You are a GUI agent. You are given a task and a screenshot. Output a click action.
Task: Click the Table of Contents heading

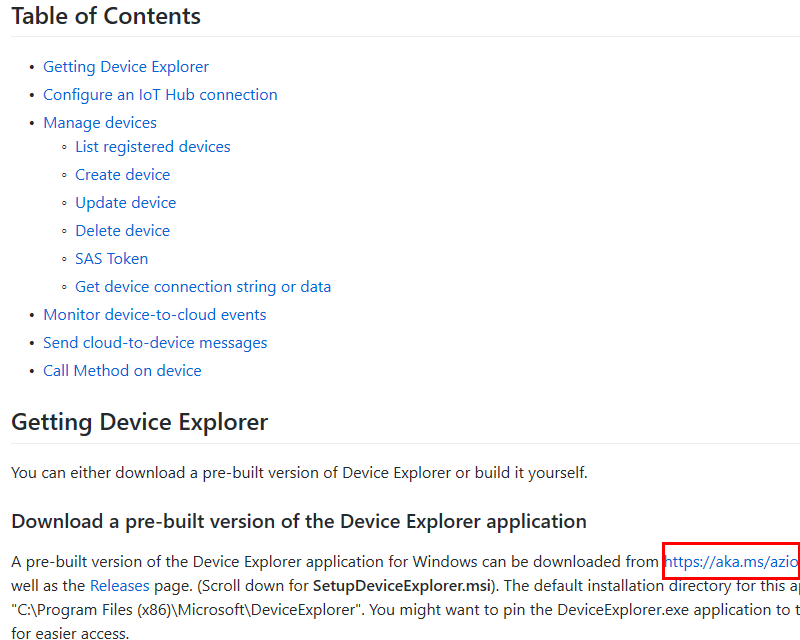pos(106,16)
